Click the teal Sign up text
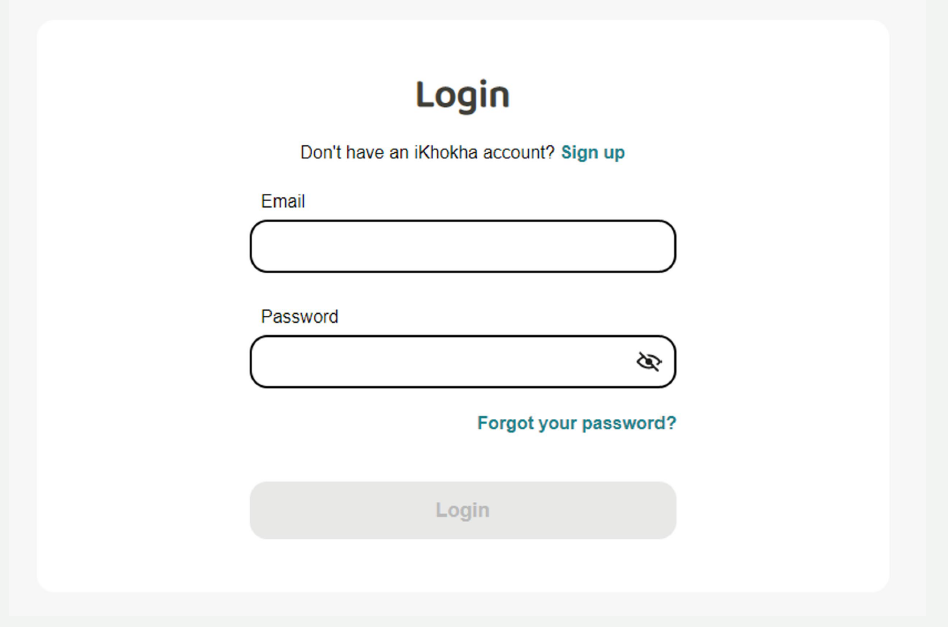The height and width of the screenshot is (627, 948). point(593,152)
